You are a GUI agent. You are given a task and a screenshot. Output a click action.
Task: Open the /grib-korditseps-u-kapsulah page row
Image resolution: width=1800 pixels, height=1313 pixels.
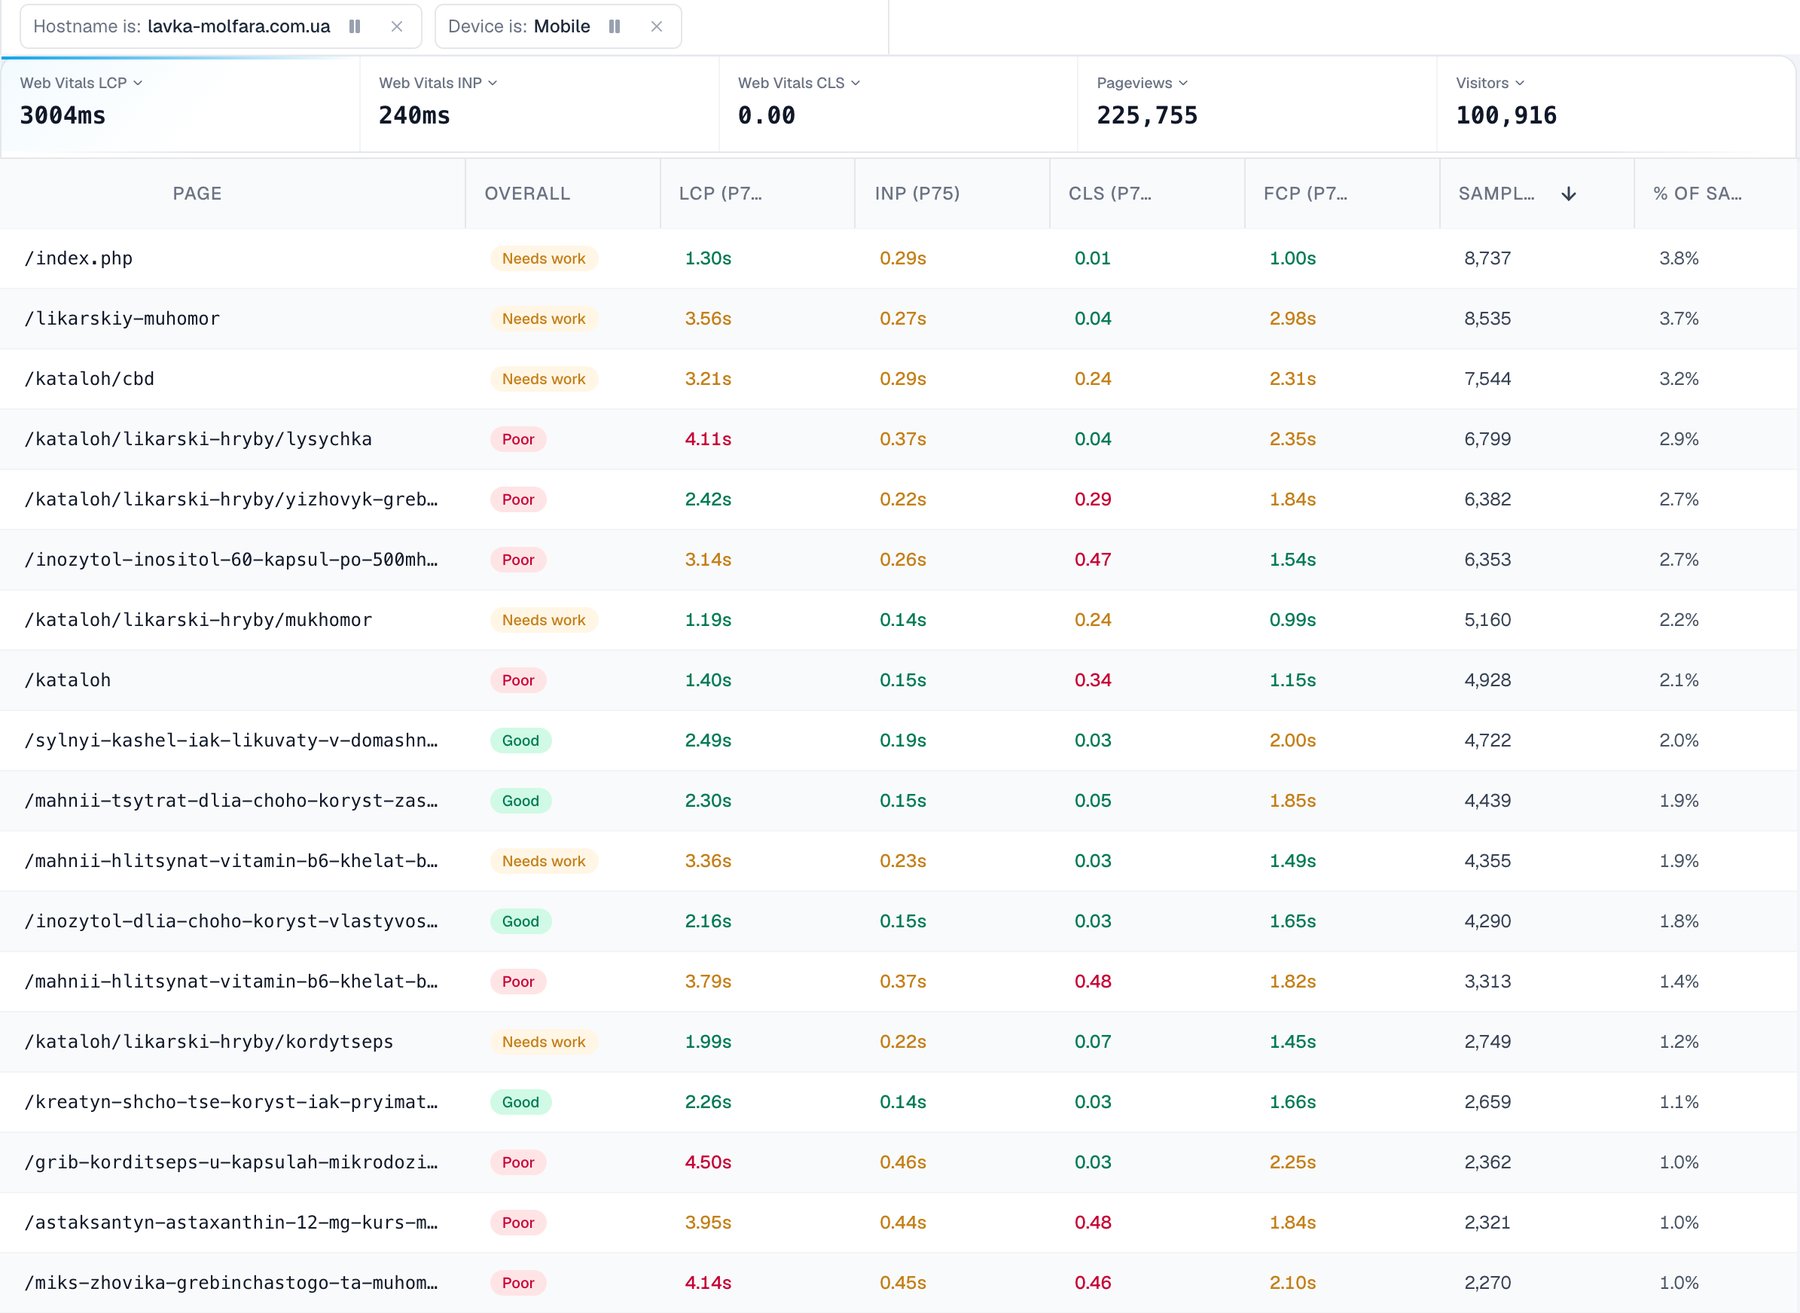[x=898, y=1162]
